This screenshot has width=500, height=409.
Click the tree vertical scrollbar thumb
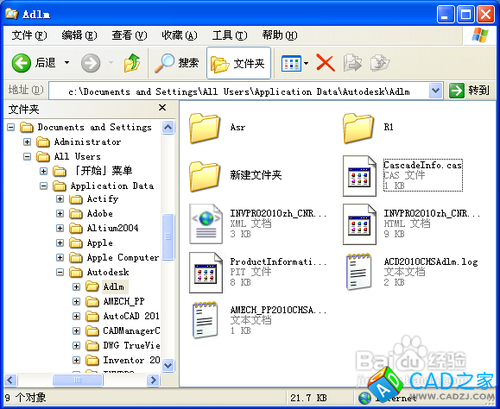pos(168,237)
